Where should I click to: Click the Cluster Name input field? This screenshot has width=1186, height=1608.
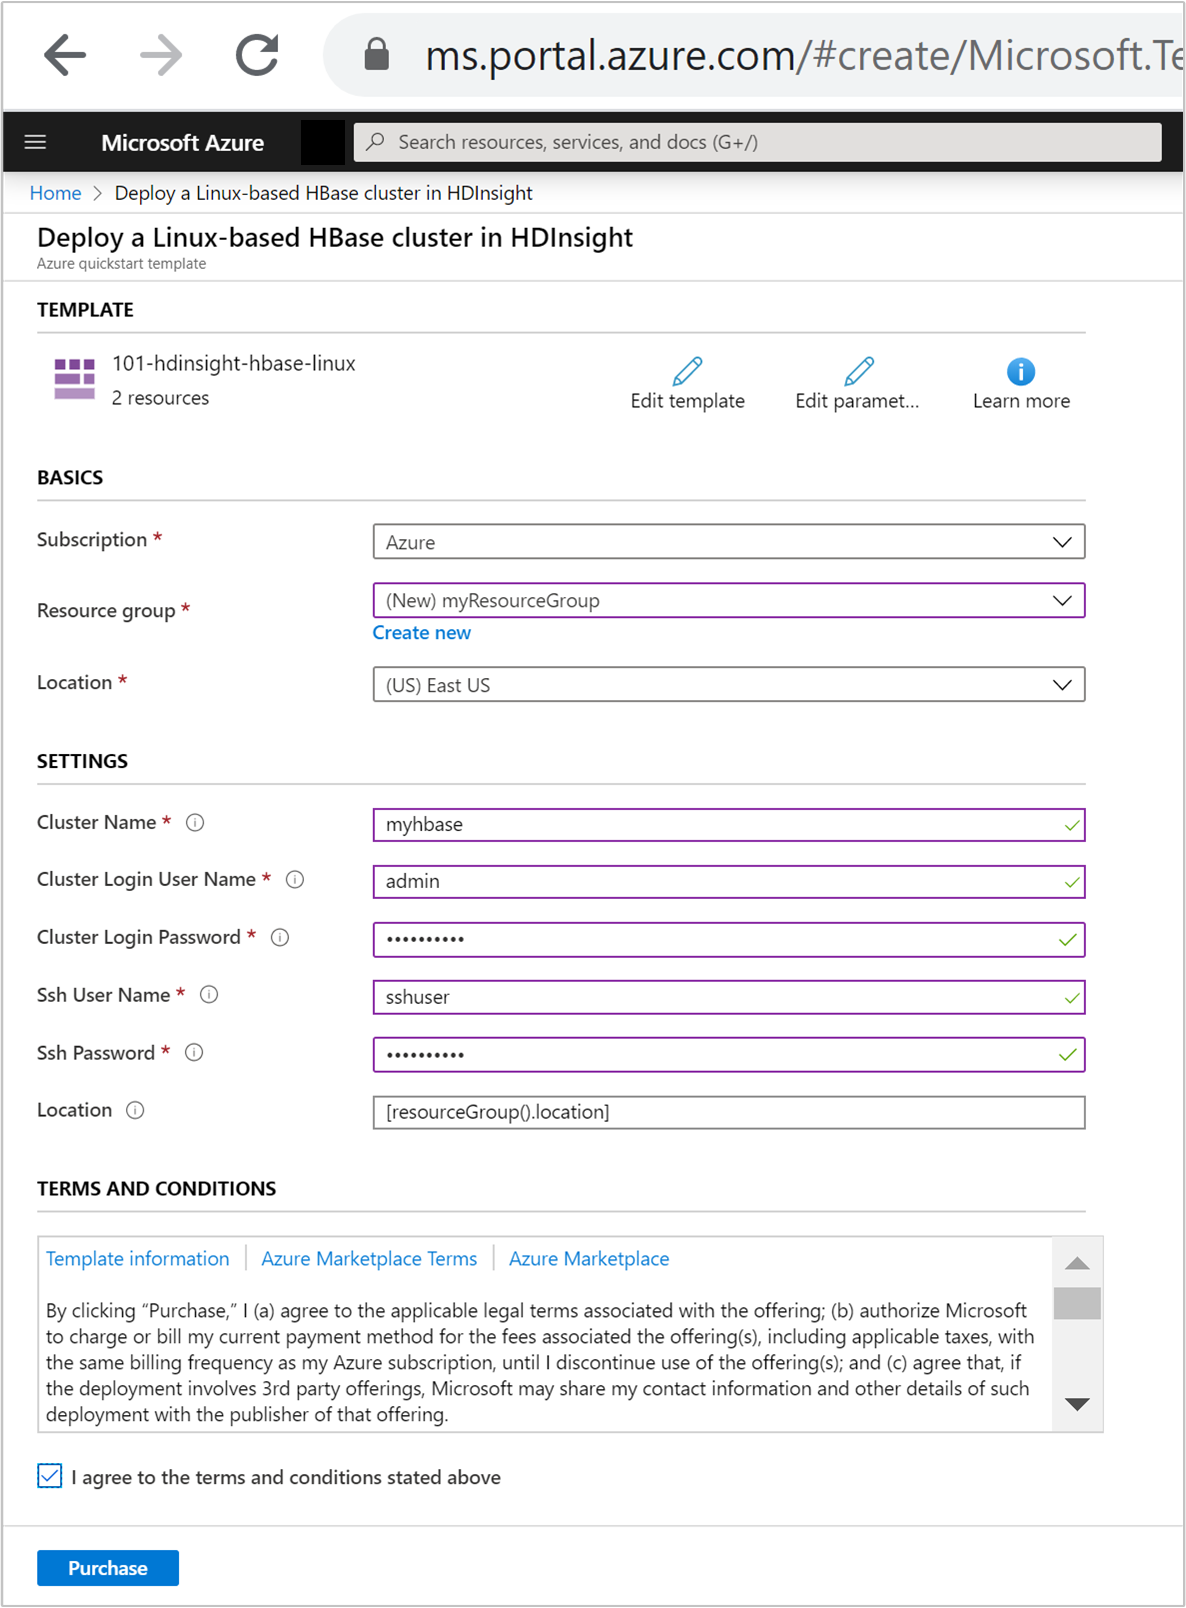click(x=715, y=825)
